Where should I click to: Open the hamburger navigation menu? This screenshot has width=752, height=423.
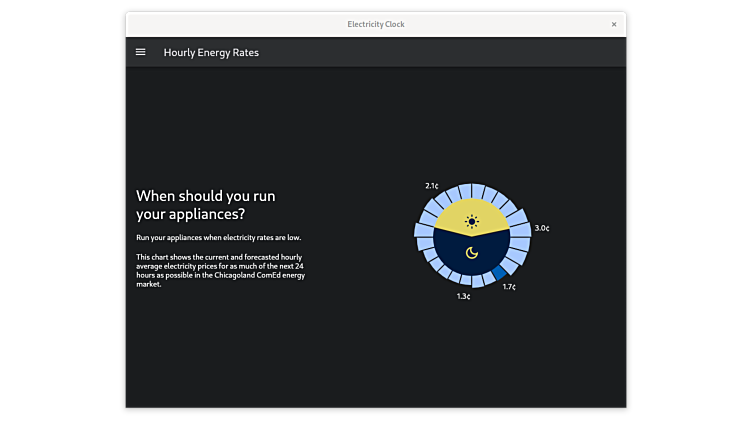coord(140,52)
